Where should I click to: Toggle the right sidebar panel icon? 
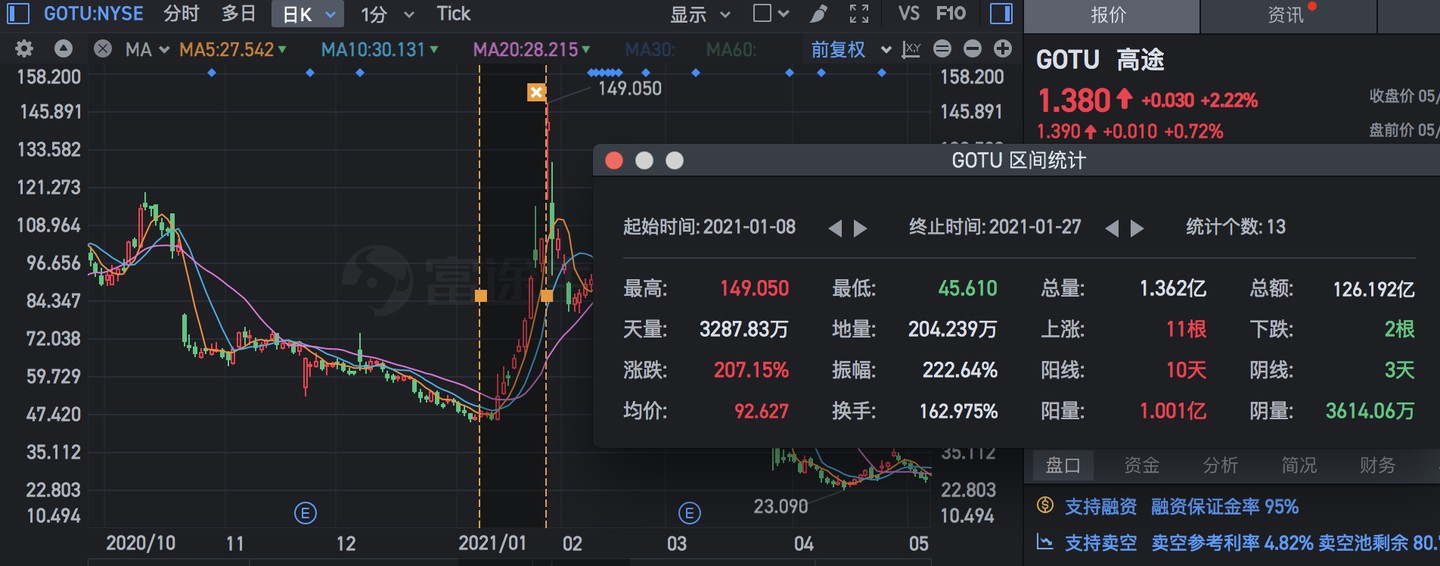pyautogui.click(x=1000, y=14)
